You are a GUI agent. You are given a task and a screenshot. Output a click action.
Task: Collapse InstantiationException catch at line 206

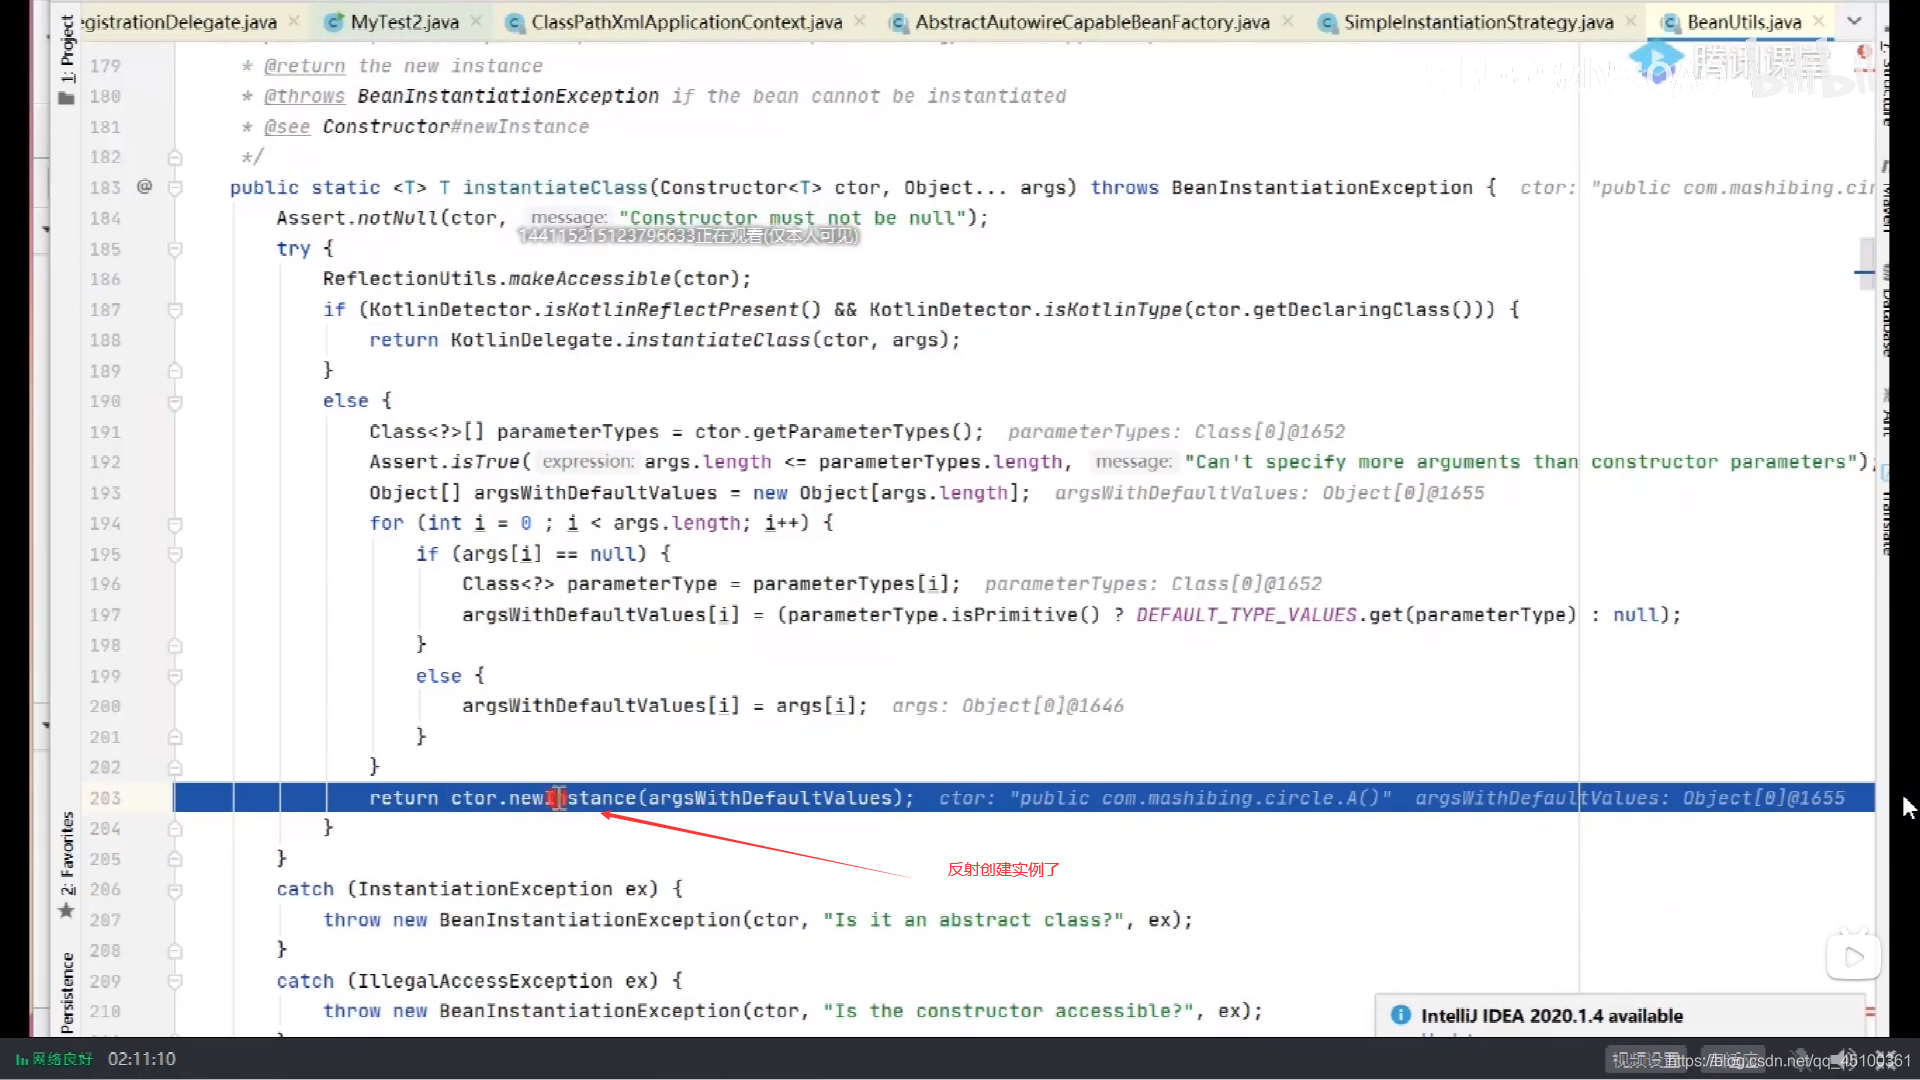(x=175, y=890)
